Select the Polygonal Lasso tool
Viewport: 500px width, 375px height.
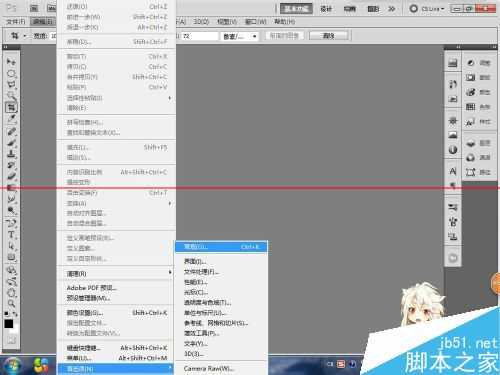(11, 84)
